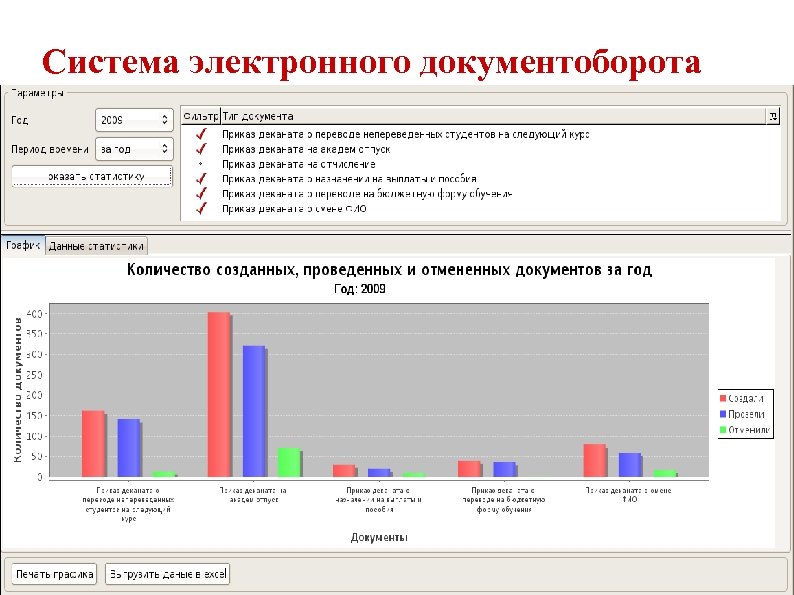
Task: Toggle filter checkmark for Приказ о переводе непереведенных студентов
Action: (202, 134)
